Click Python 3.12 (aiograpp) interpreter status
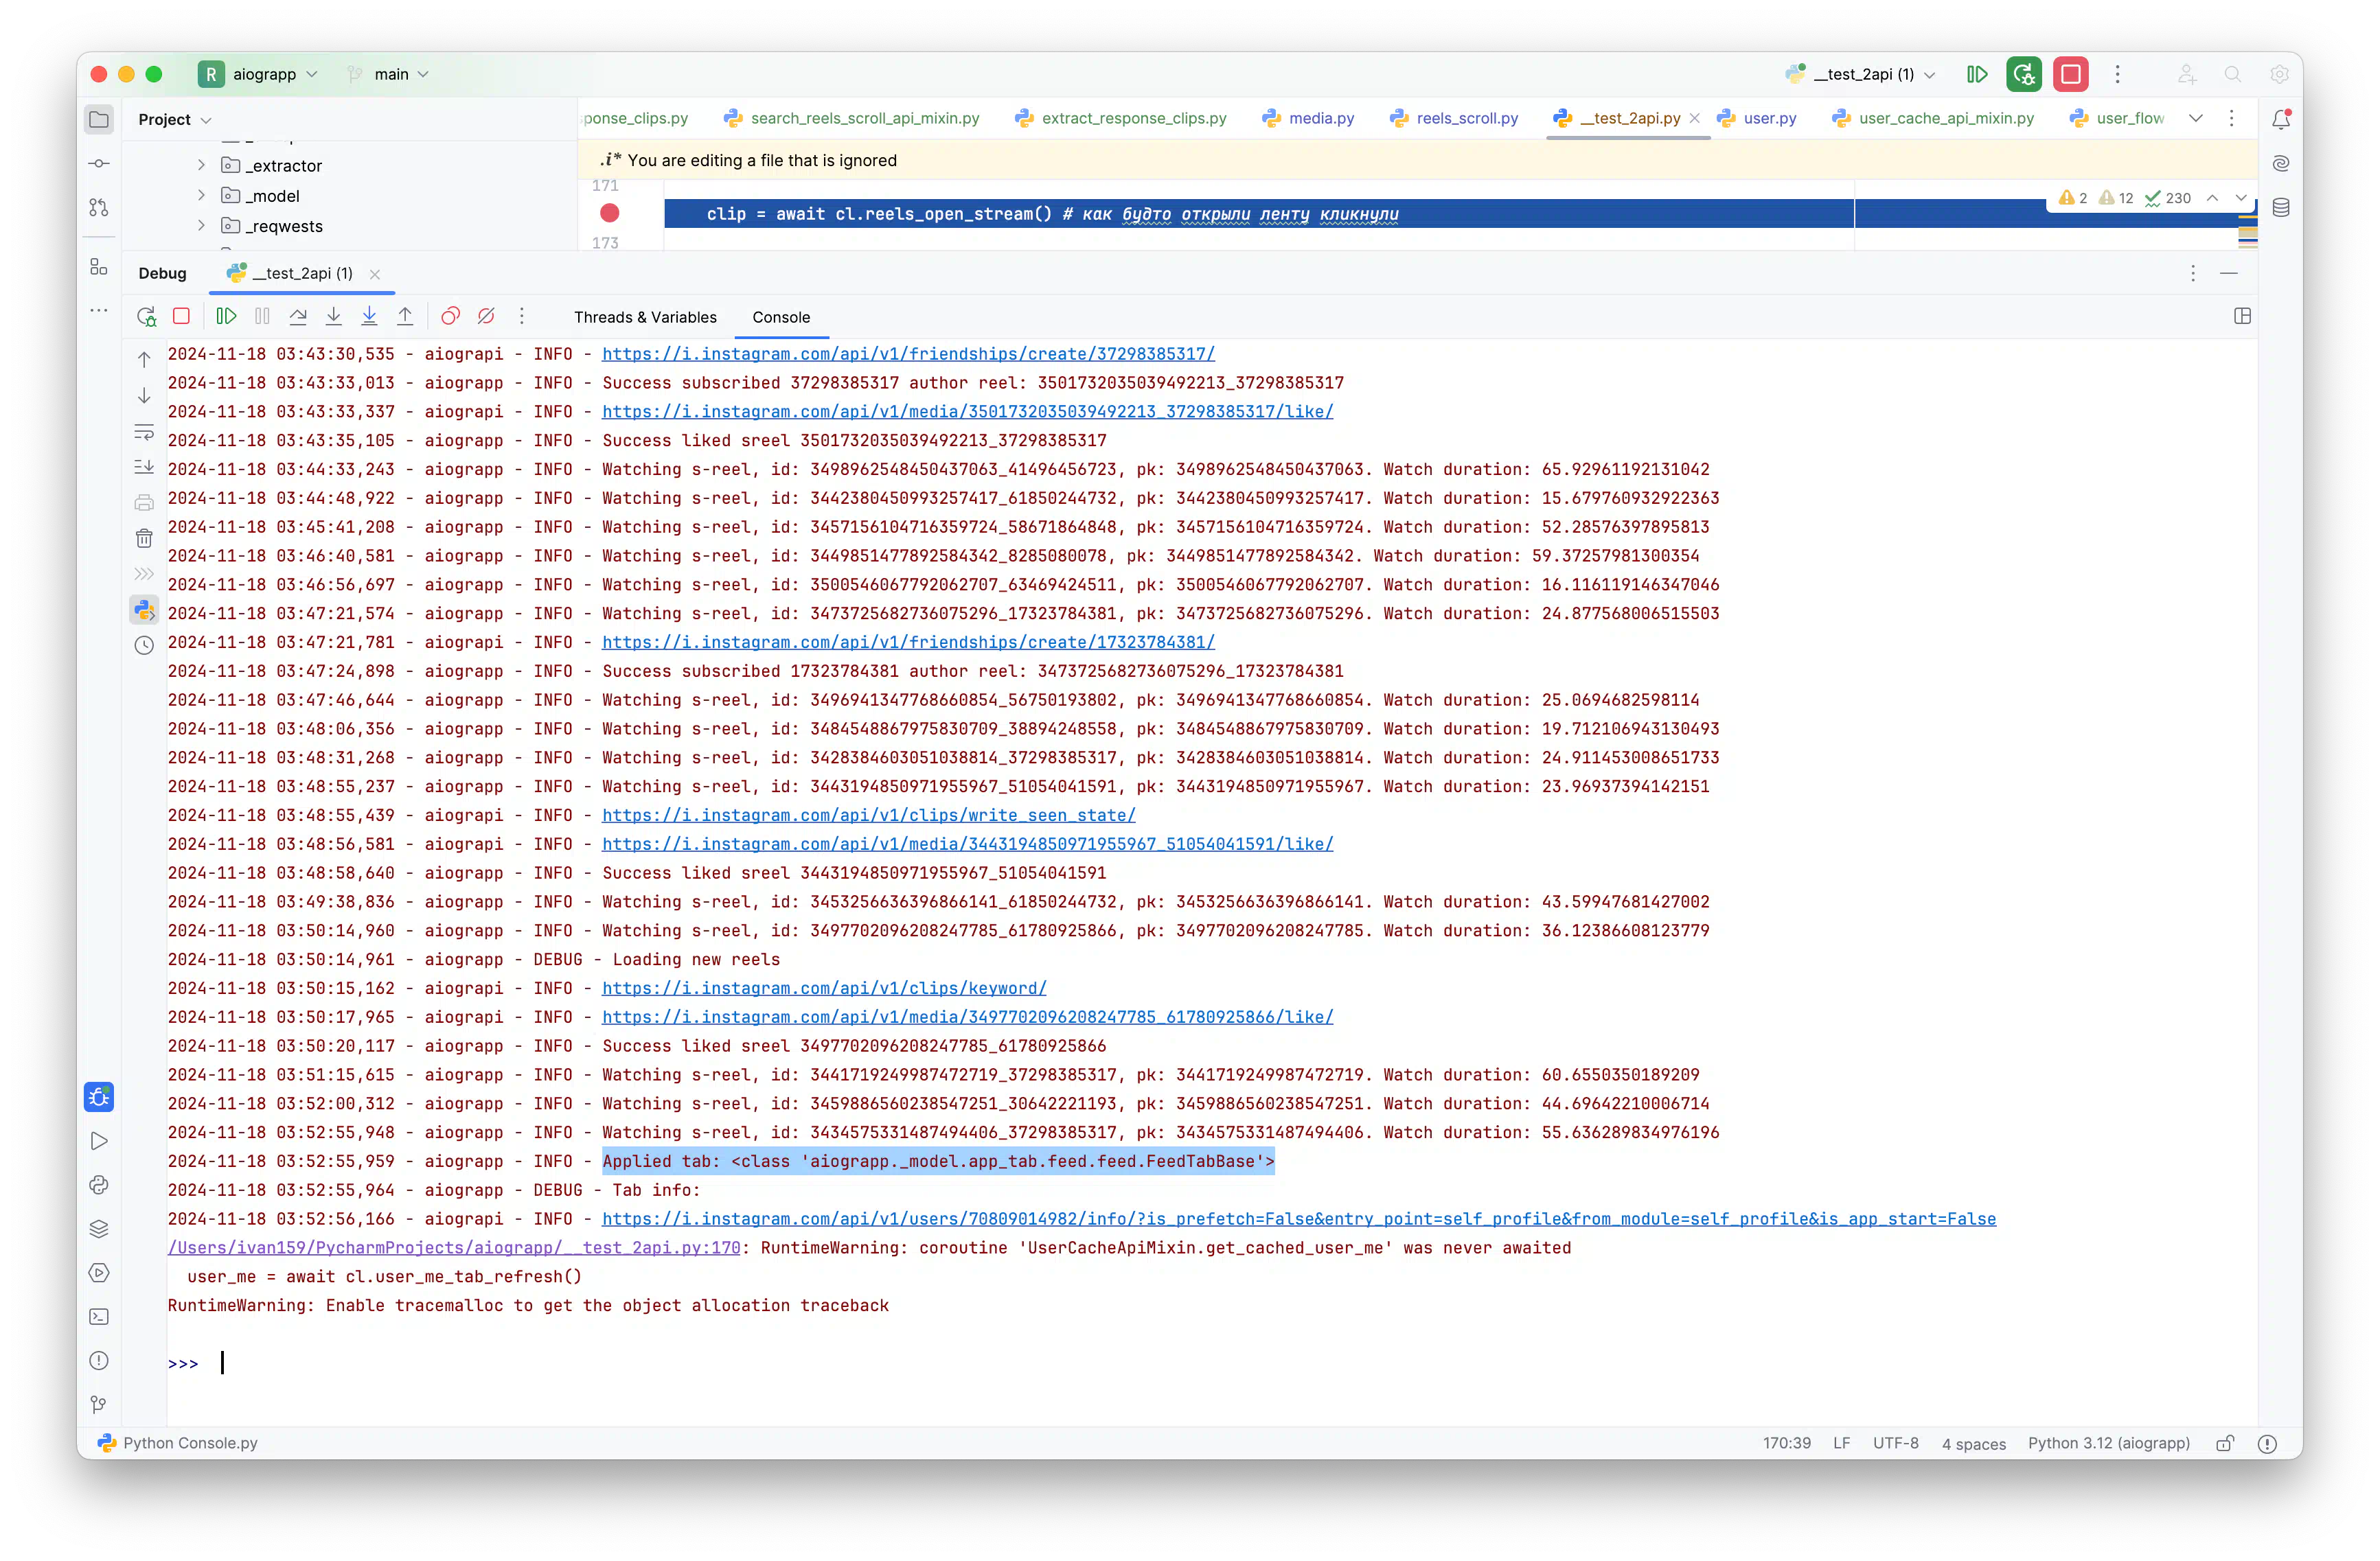This screenshot has width=2380, height=1561. [x=2108, y=1443]
